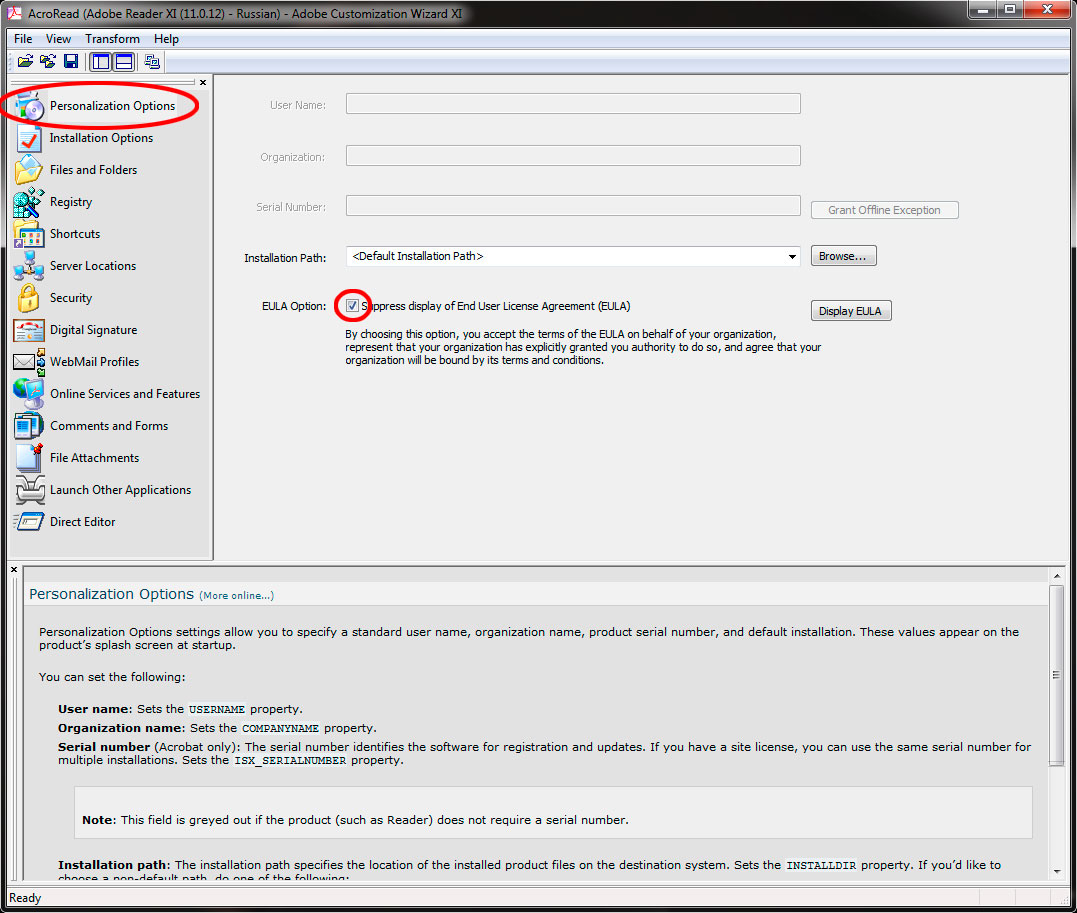
Task: Click the help pane scroll down arrow
Action: click(x=1056, y=872)
